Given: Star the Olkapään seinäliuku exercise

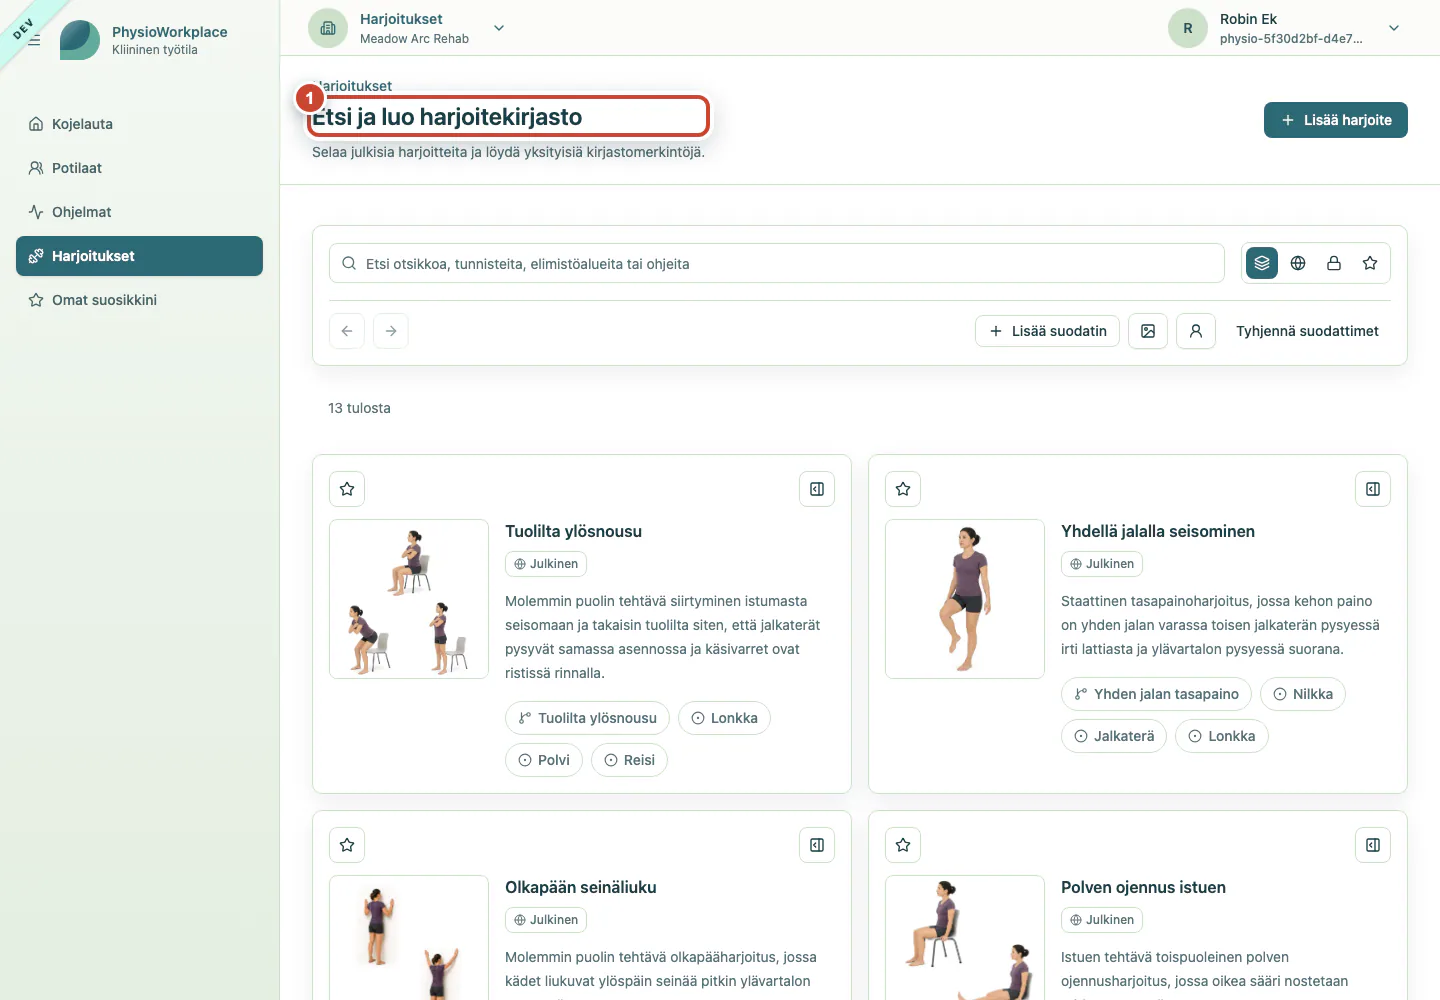Looking at the screenshot, I should coord(347,845).
